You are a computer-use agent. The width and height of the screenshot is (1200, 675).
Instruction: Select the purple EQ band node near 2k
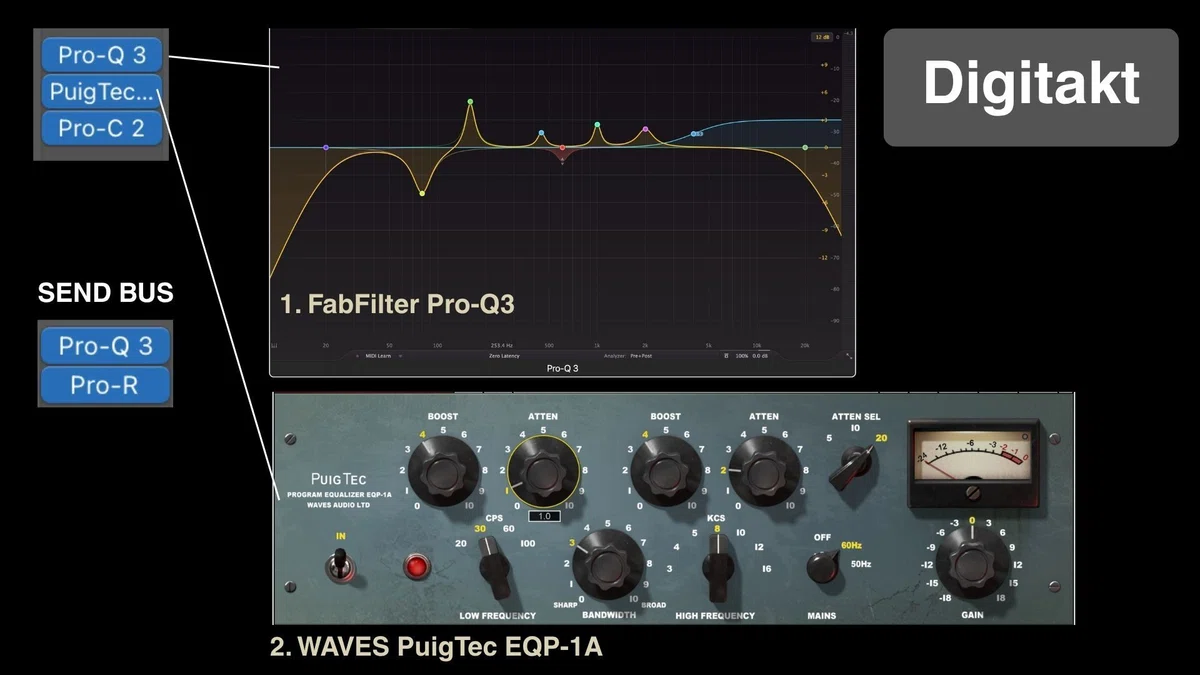pyautogui.click(x=646, y=129)
